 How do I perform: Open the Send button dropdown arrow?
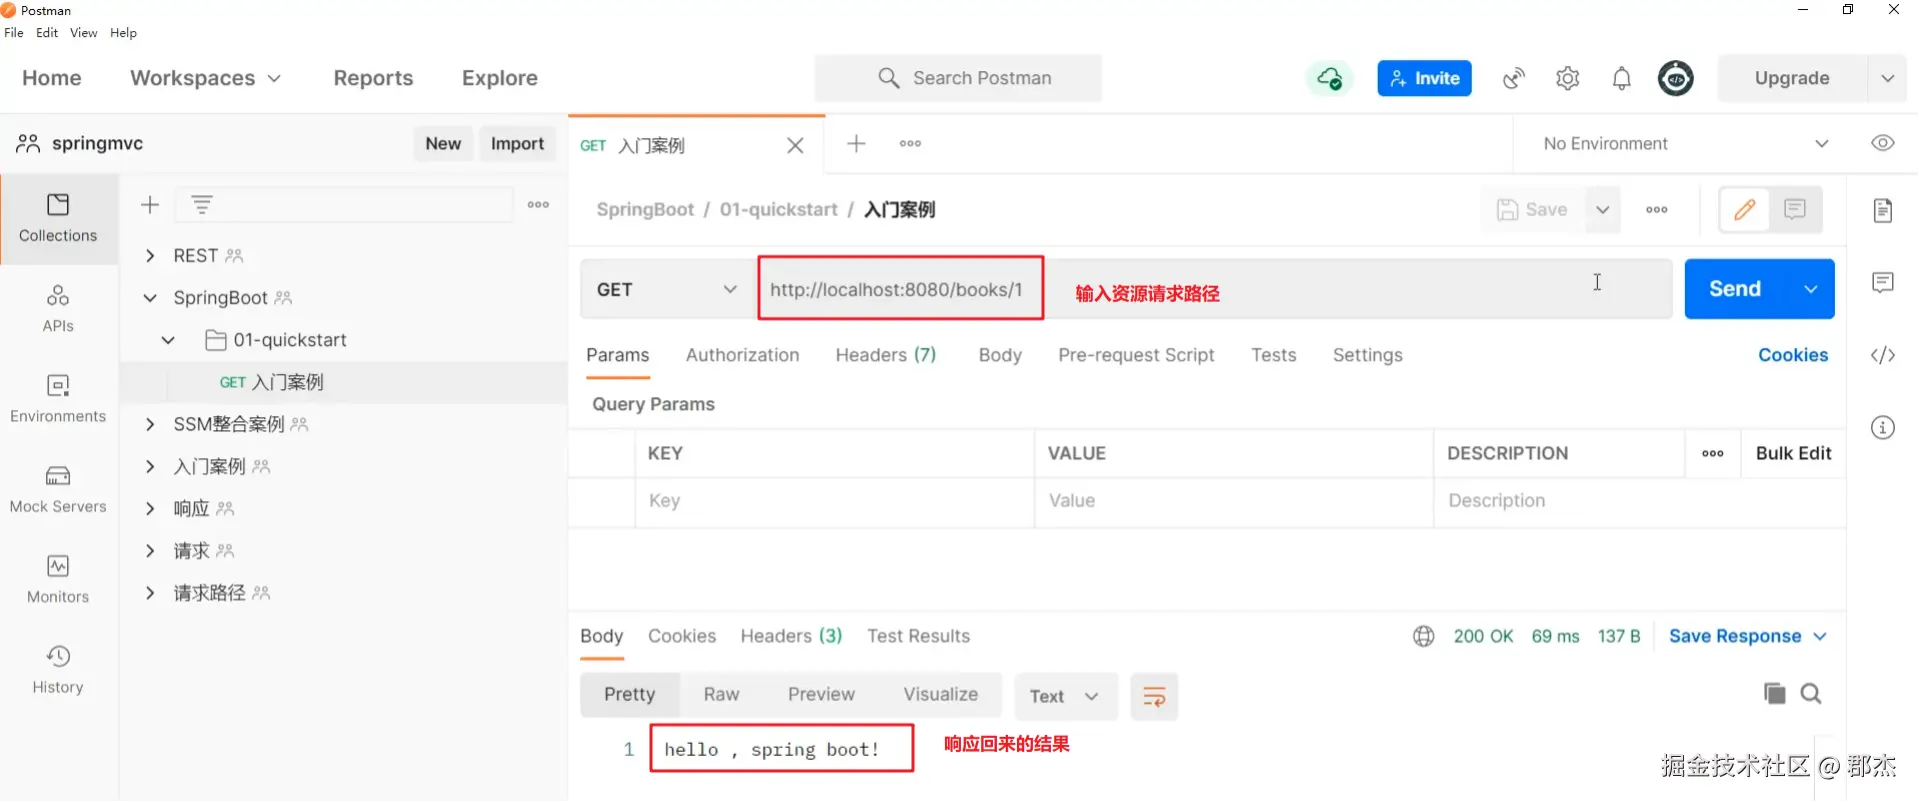point(1811,289)
